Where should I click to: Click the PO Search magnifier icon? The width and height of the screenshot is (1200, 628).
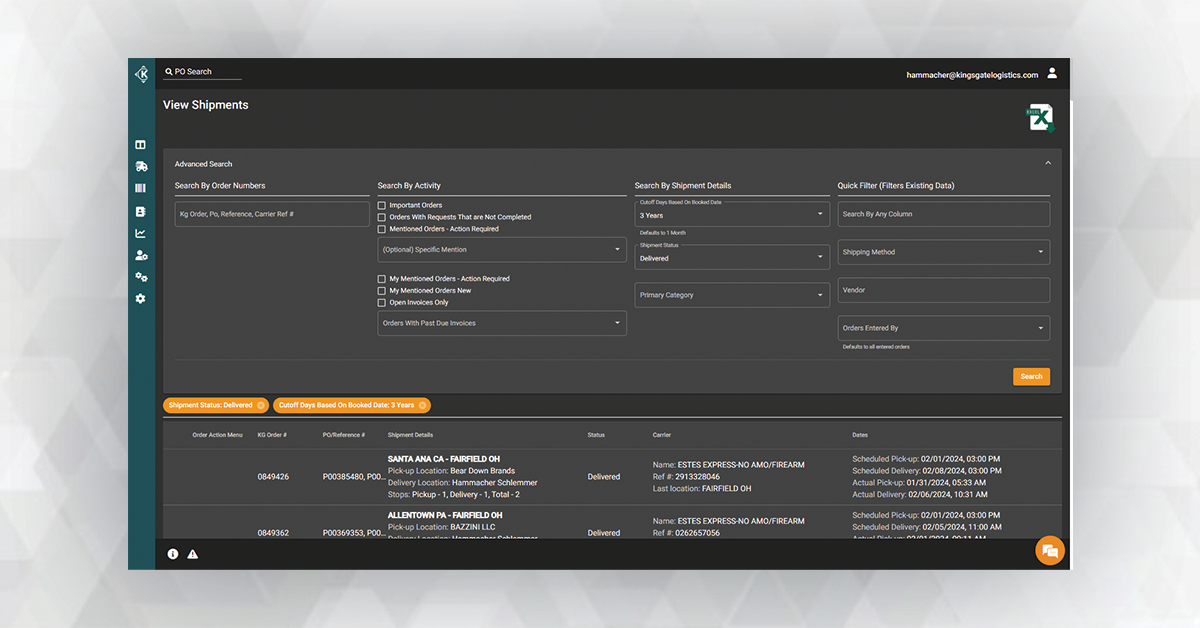click(x=169, y=72)
